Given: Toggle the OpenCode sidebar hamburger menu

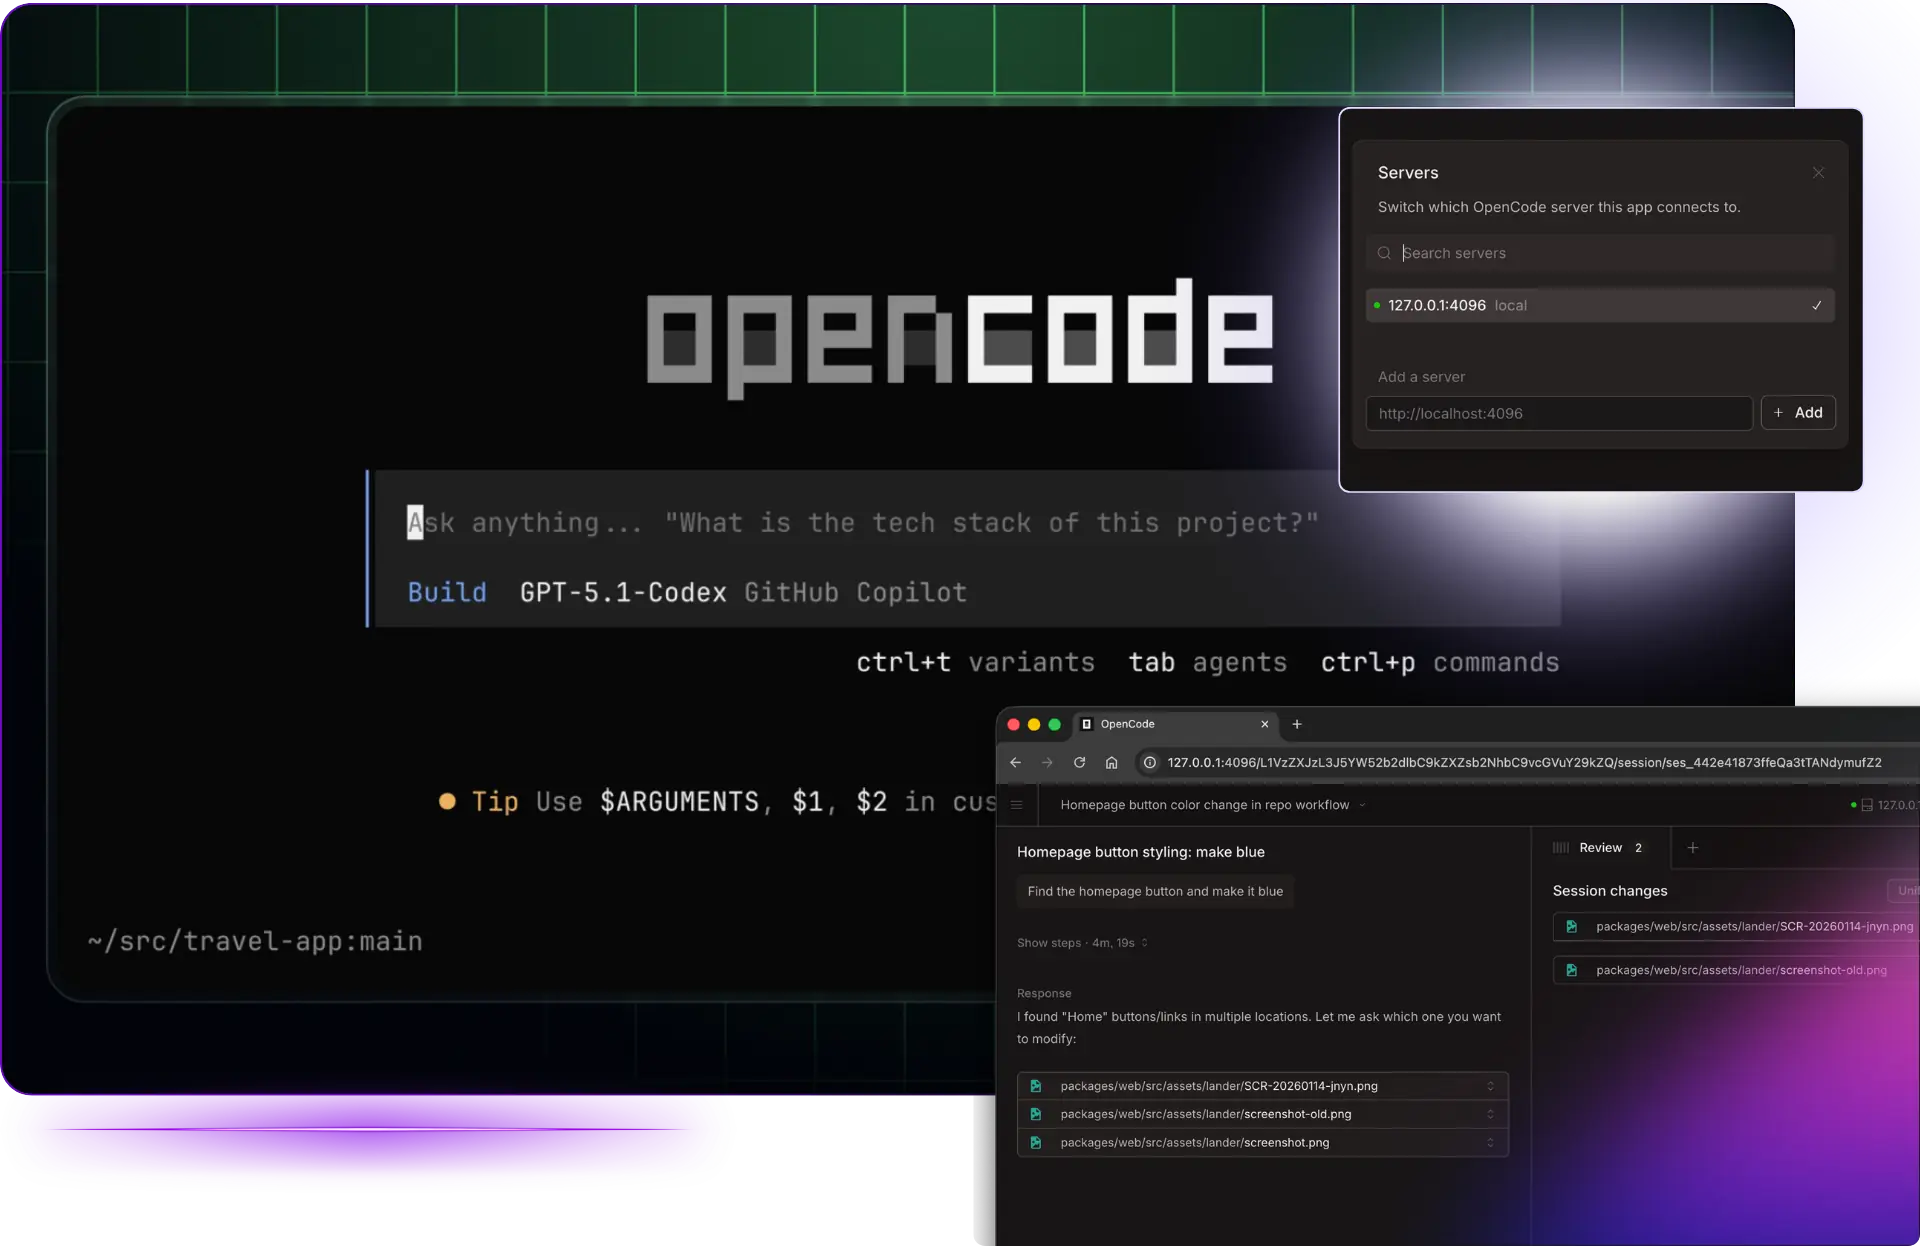Looking at the screenshot, I should click(1016, 805).
